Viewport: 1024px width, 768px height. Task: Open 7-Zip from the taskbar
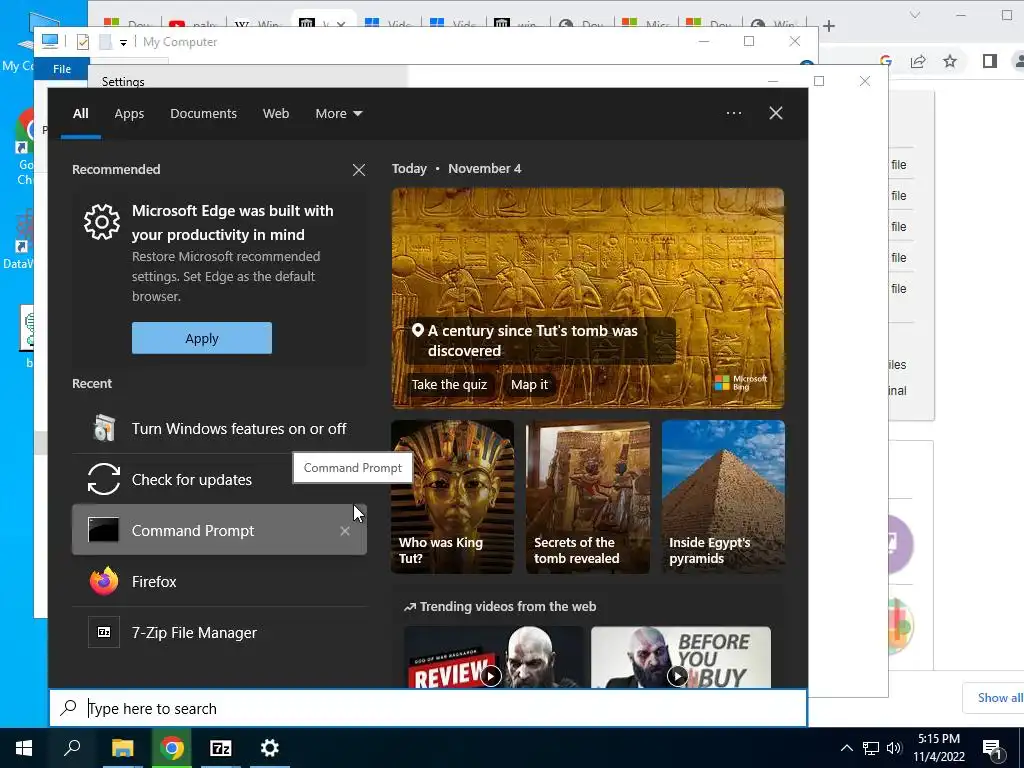(221, 748)
